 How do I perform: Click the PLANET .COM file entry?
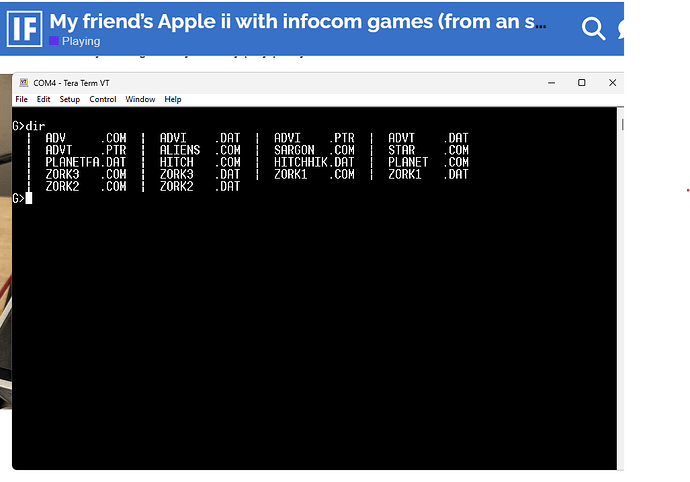coord(428,162)
